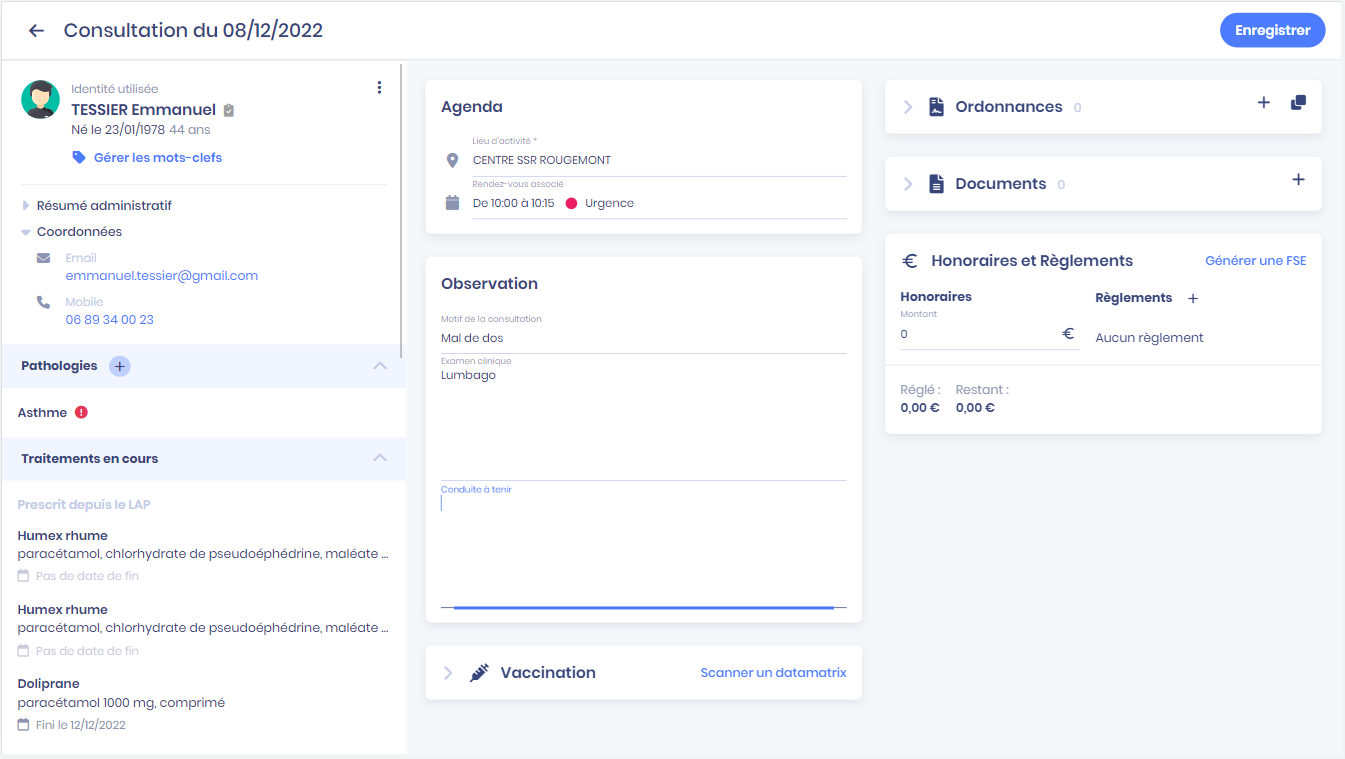Open the Gérer les mots-clefs link

pos(157,158)
